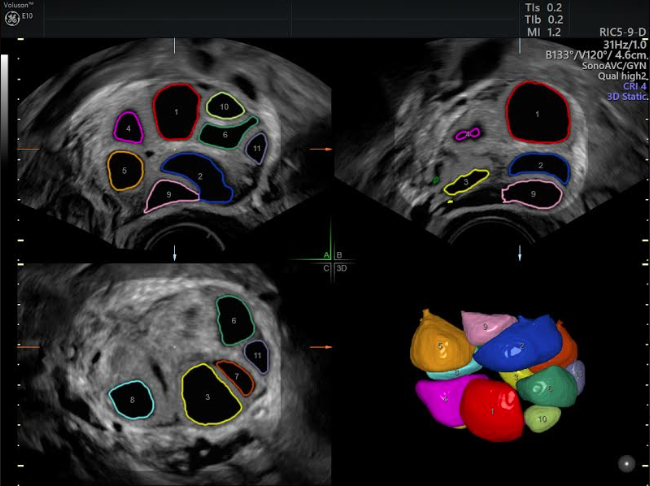Click the light green 3D follicle 10

pos(541,420)
